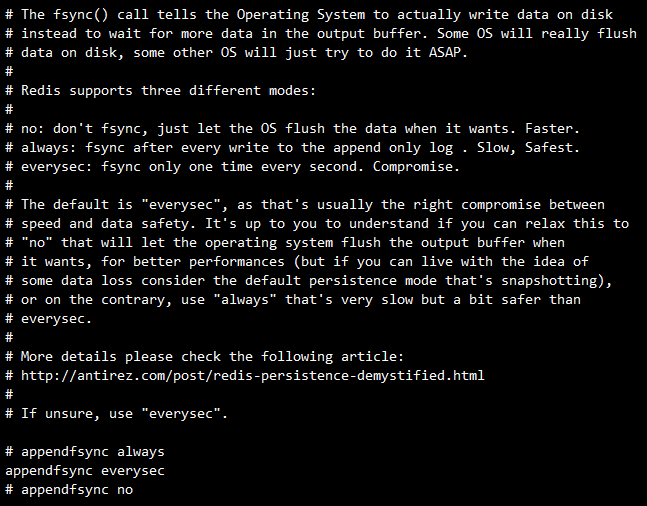Screen dimensions: 647x506
Task: Click the word 'ASAP' in third line
Action: point(444,53)
